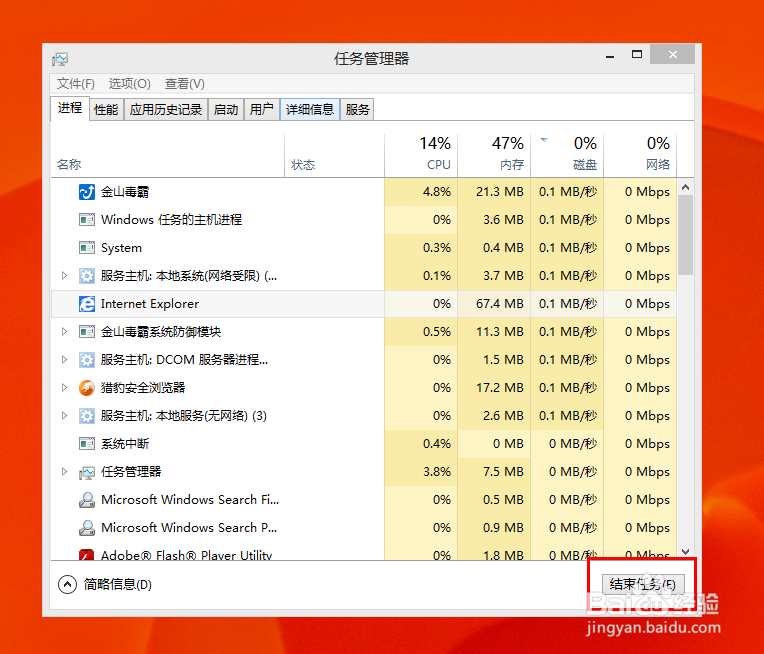
Task: Open the 查看(V) menu
Action: point(185,84)
